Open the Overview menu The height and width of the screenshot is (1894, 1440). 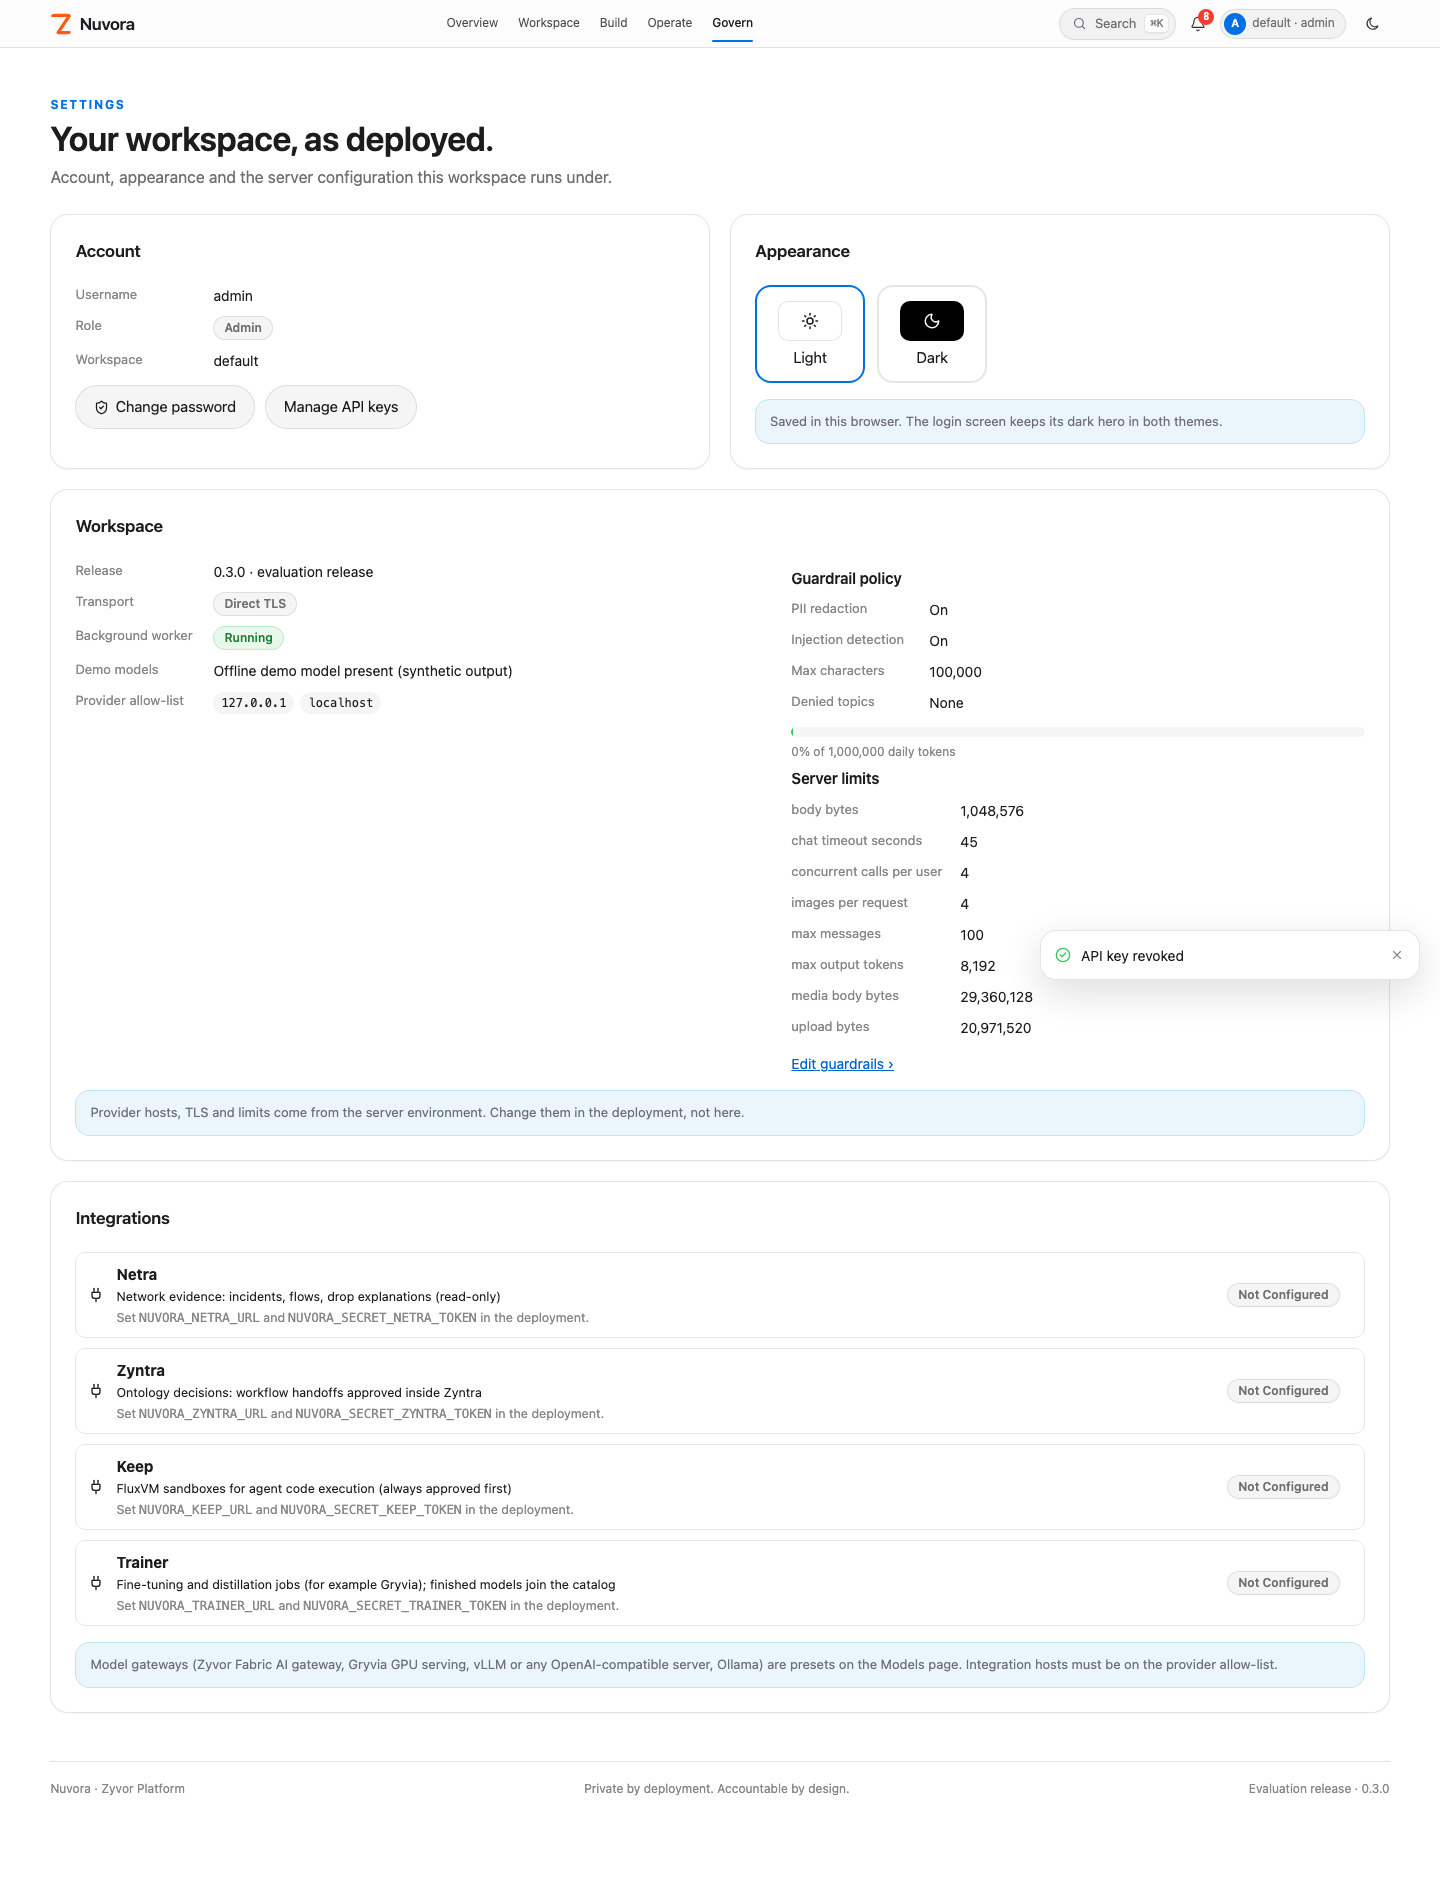point(472,23)
